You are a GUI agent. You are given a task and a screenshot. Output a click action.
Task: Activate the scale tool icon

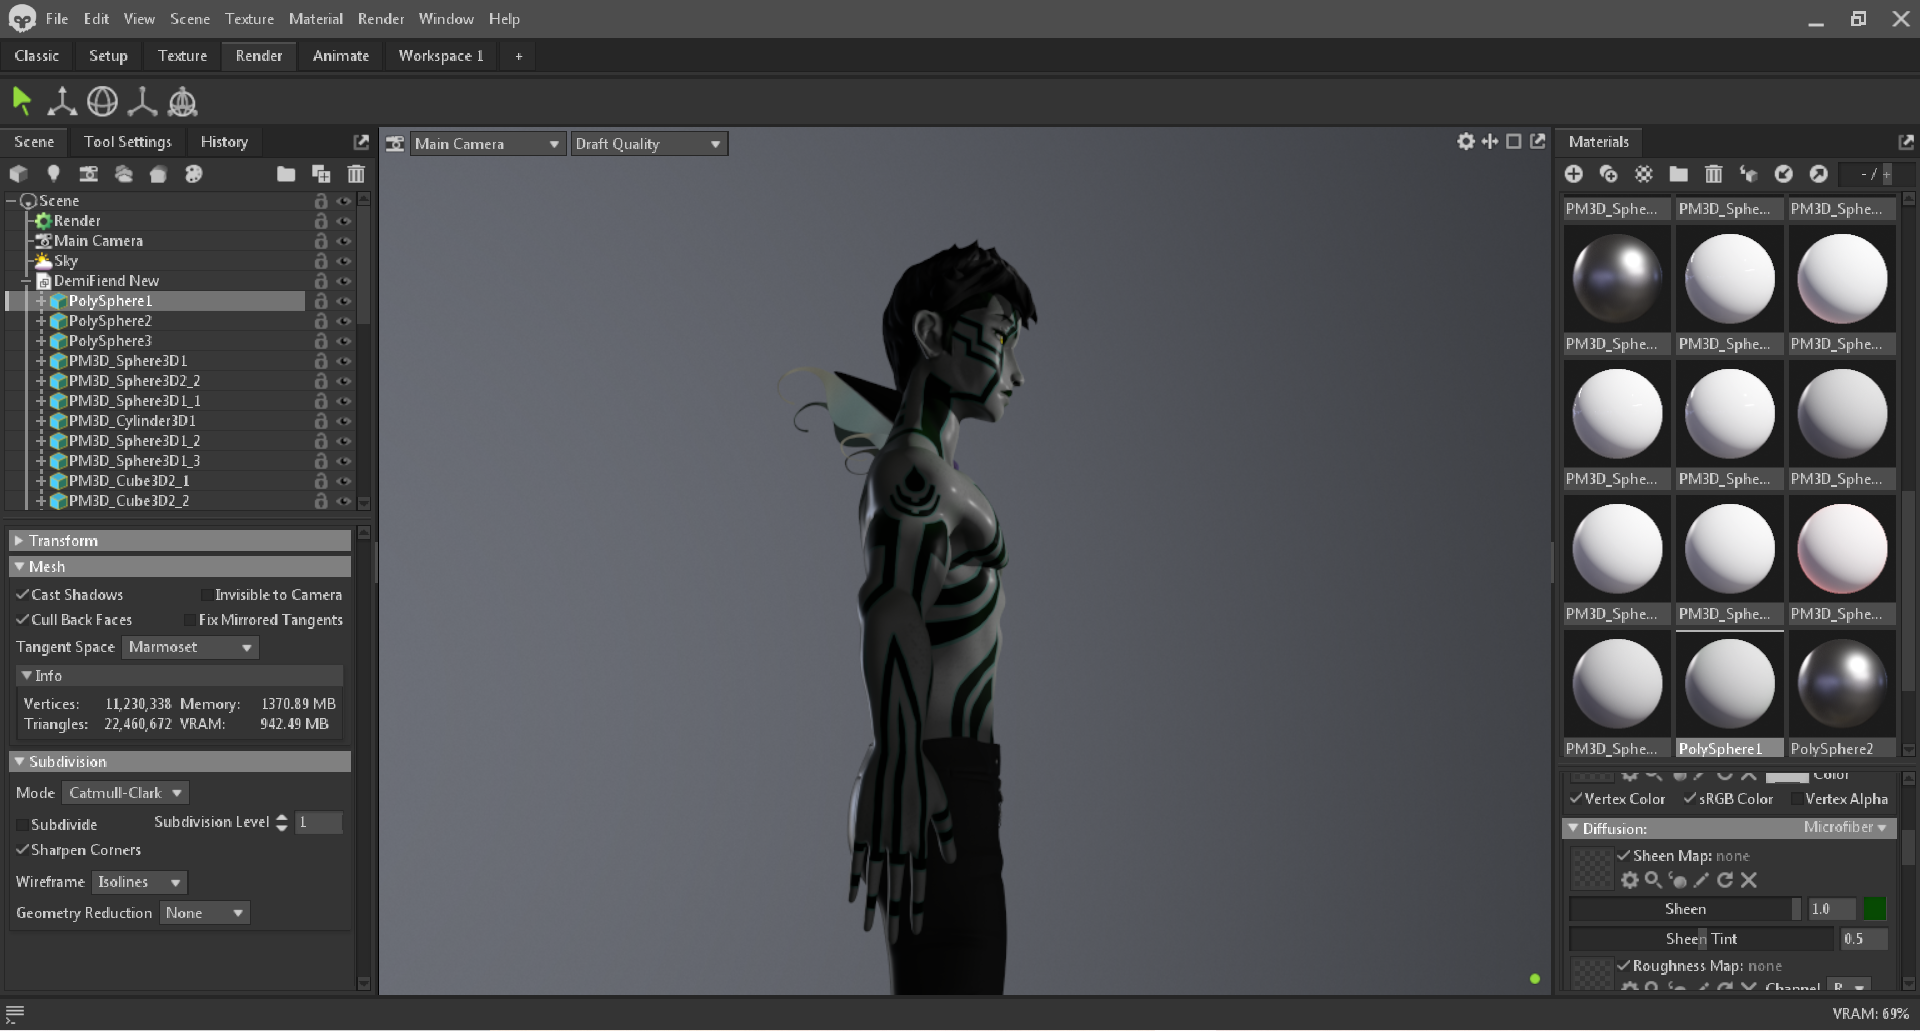[142, 101]
